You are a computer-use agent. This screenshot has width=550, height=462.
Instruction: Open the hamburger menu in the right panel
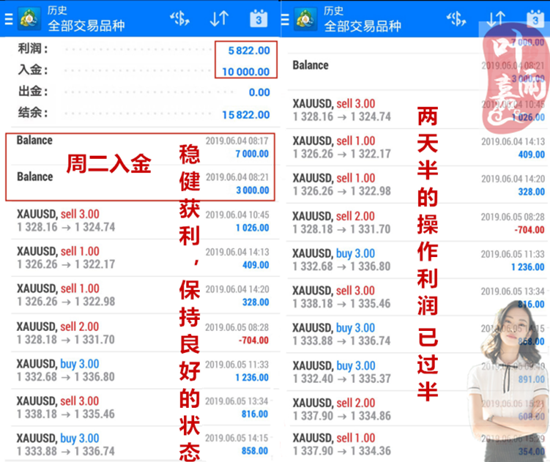[285, 20]
